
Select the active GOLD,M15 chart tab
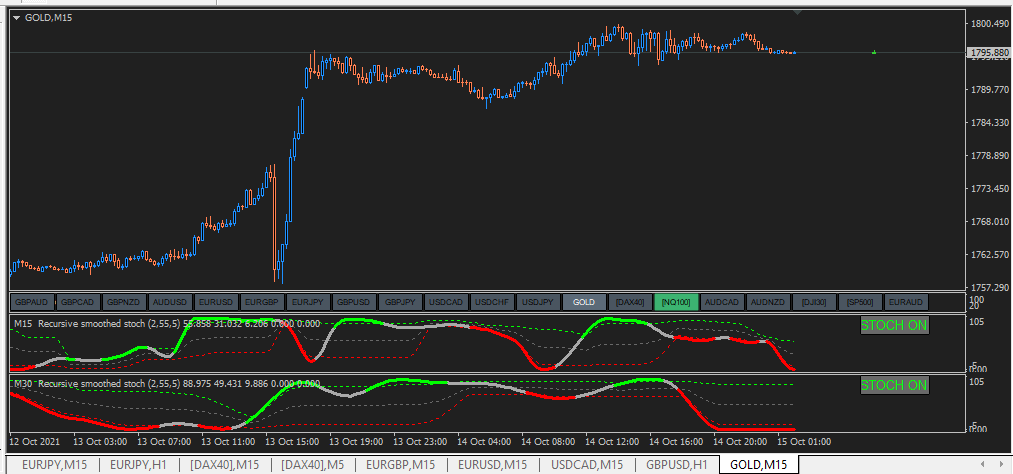(x=758, y=464)
